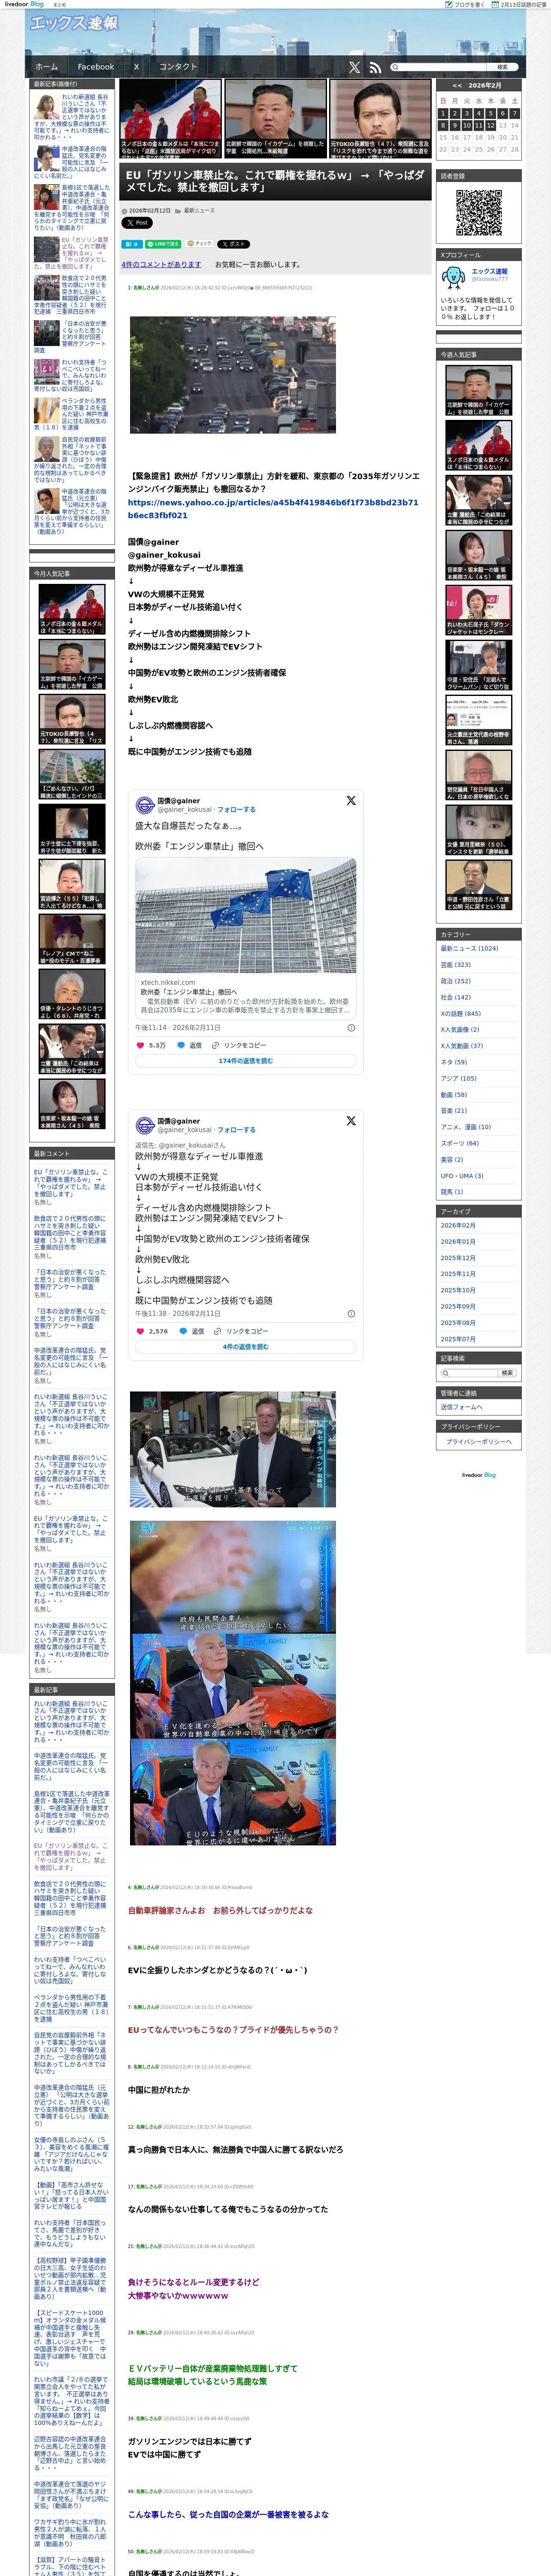This screenshot has height=2576, width=551.
Task: Open 2025年12月 archive
Action: pos(458,1258)
